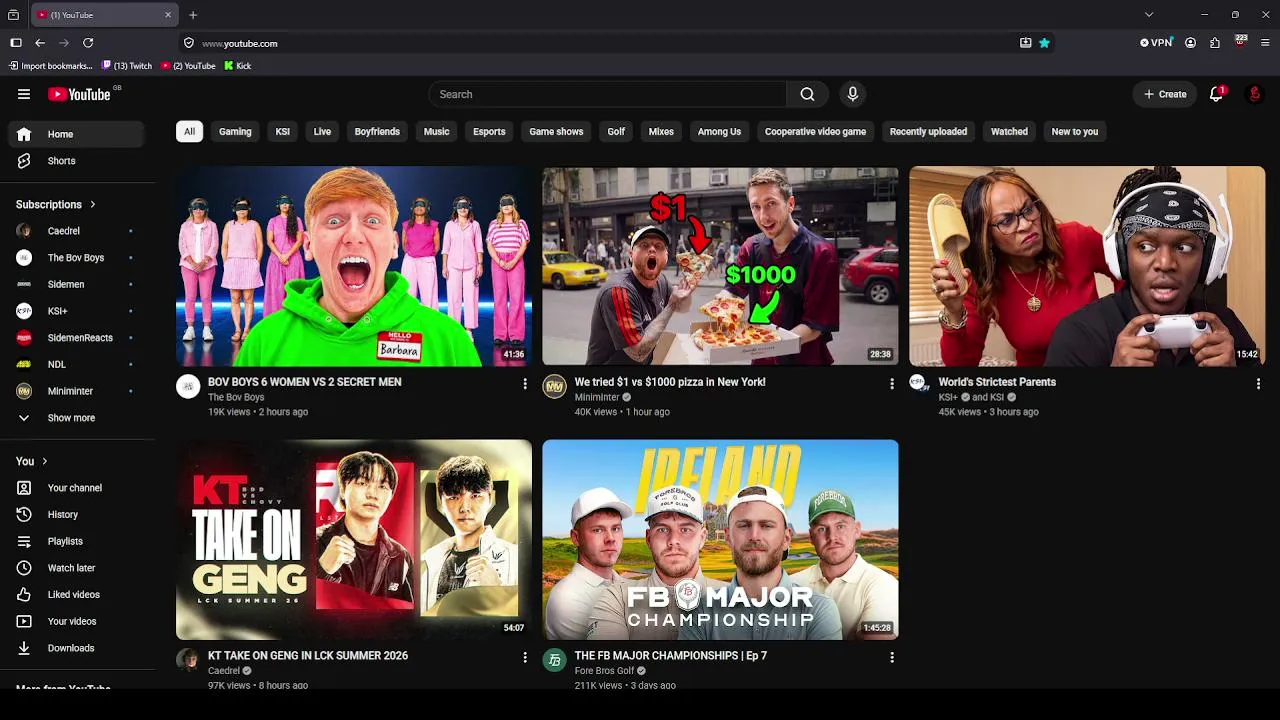Select the Recently uploaded chip

928,131
